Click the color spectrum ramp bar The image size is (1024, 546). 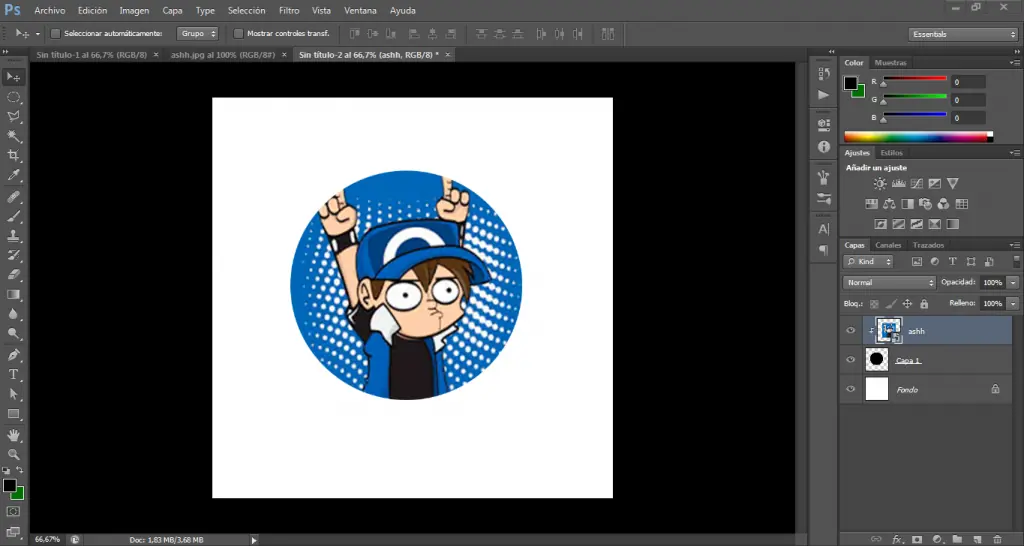(x=918, y=137)
